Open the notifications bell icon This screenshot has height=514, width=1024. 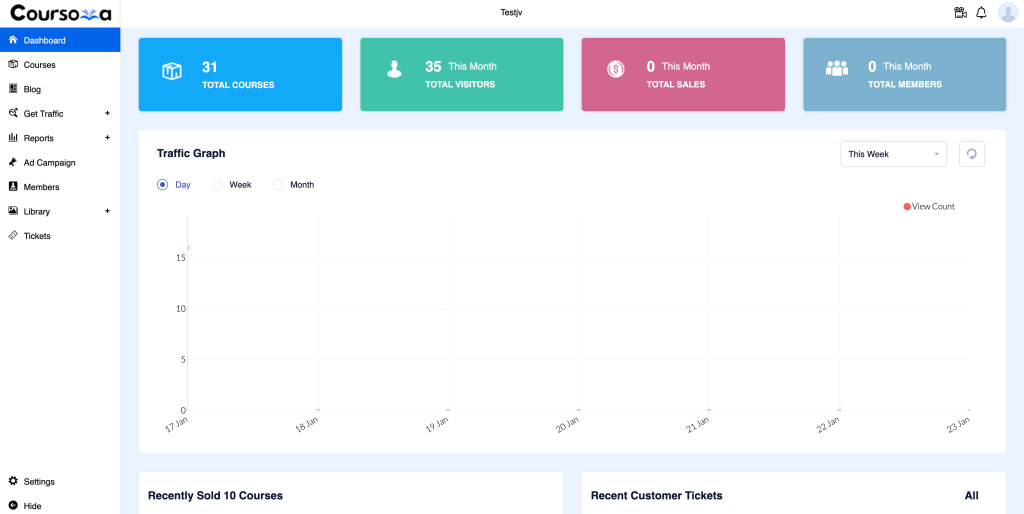tap(981, 13)
